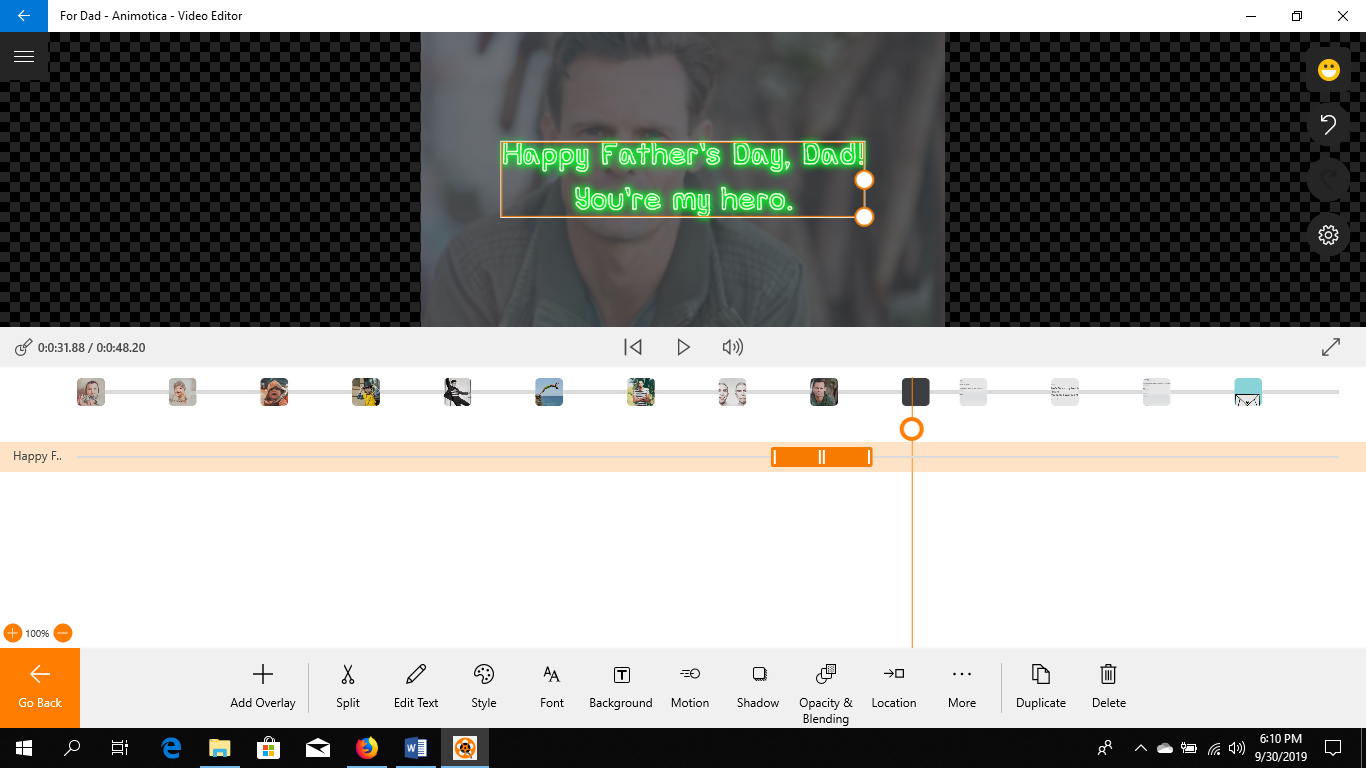Click the neon 'Happy Father's Day, Dad!' text

click(x=683, y=155)
